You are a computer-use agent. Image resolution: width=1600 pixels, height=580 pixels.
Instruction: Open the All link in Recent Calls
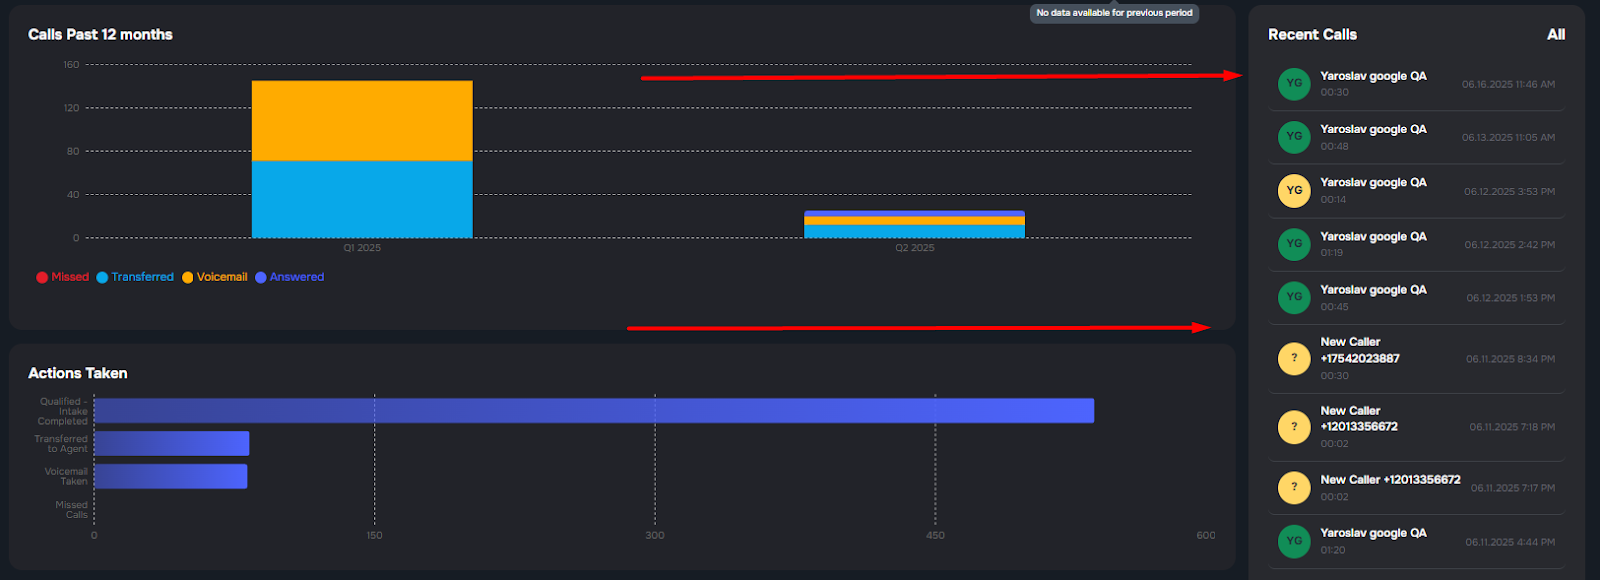point(1556,34)
